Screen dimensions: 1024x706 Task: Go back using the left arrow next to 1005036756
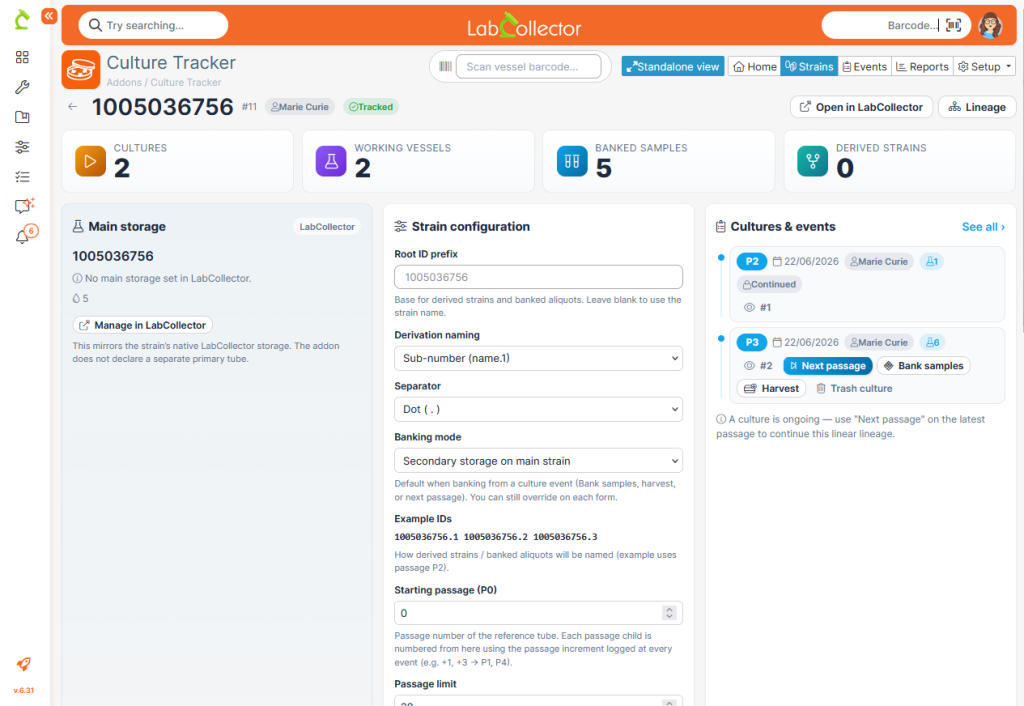point(72,106)
